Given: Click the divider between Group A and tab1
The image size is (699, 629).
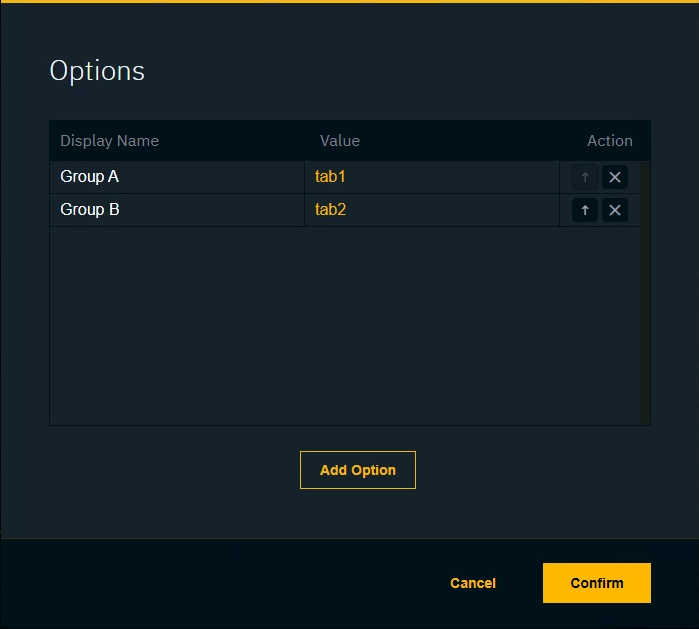Looking at the screenshot, I should (x=305, y=177).
